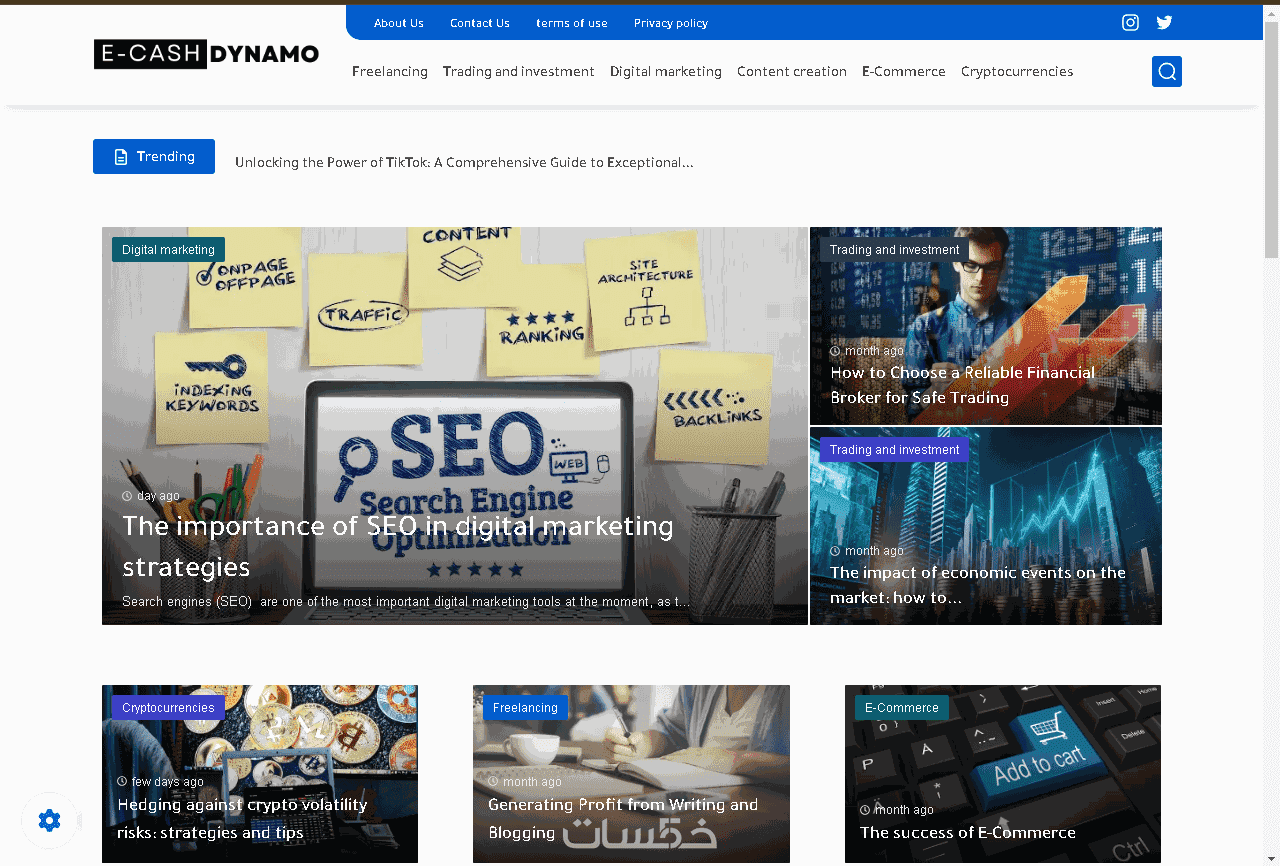Open the trending TikTok guide headline
Screen dimensions: 1280x866
(464, 162)
